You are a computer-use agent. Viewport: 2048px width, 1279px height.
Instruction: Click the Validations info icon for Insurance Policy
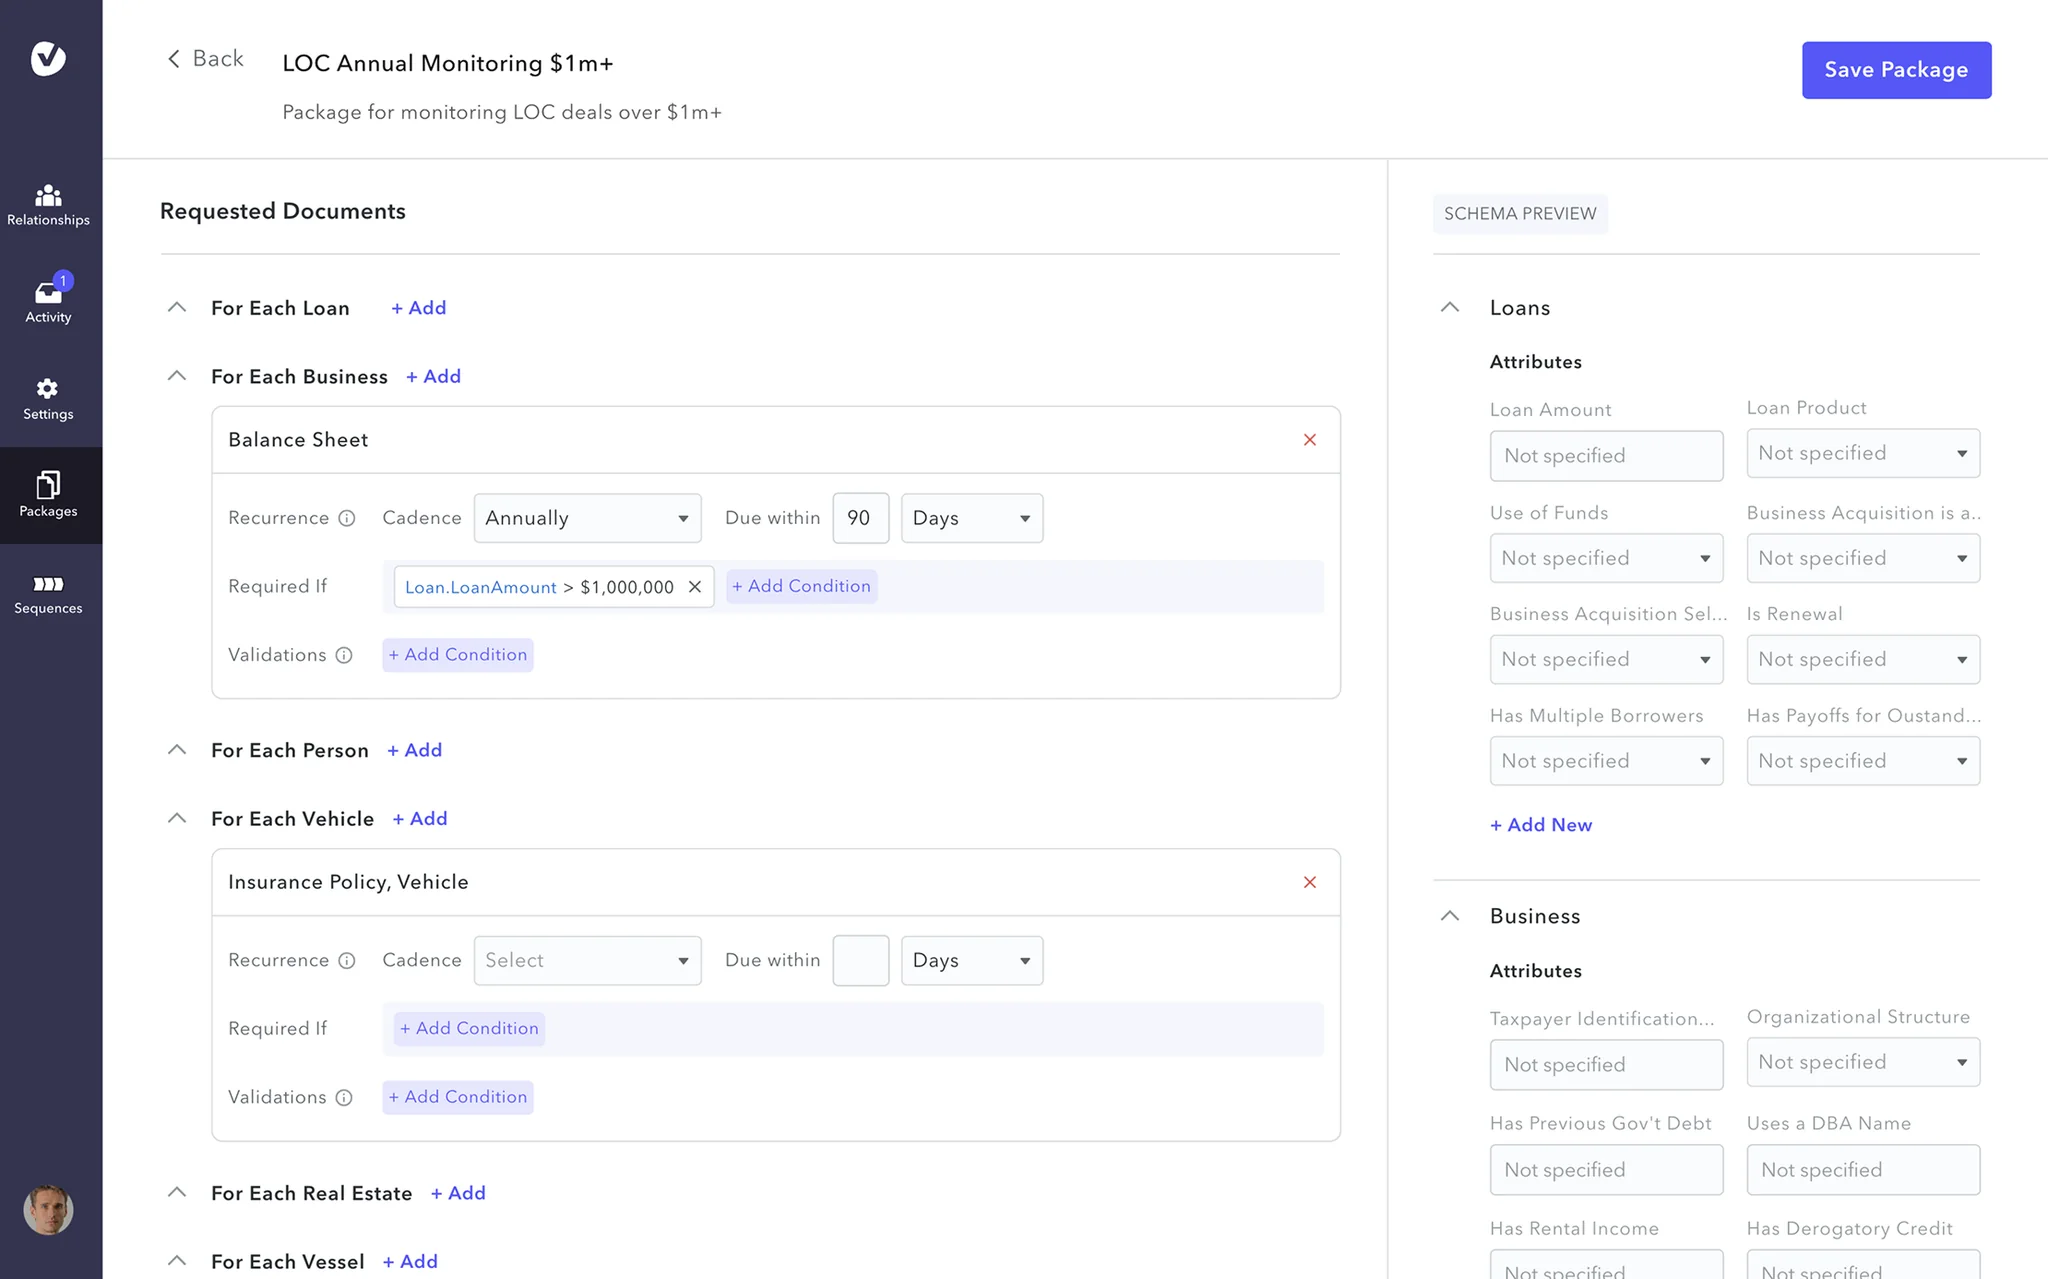[x=344, y=1097]
